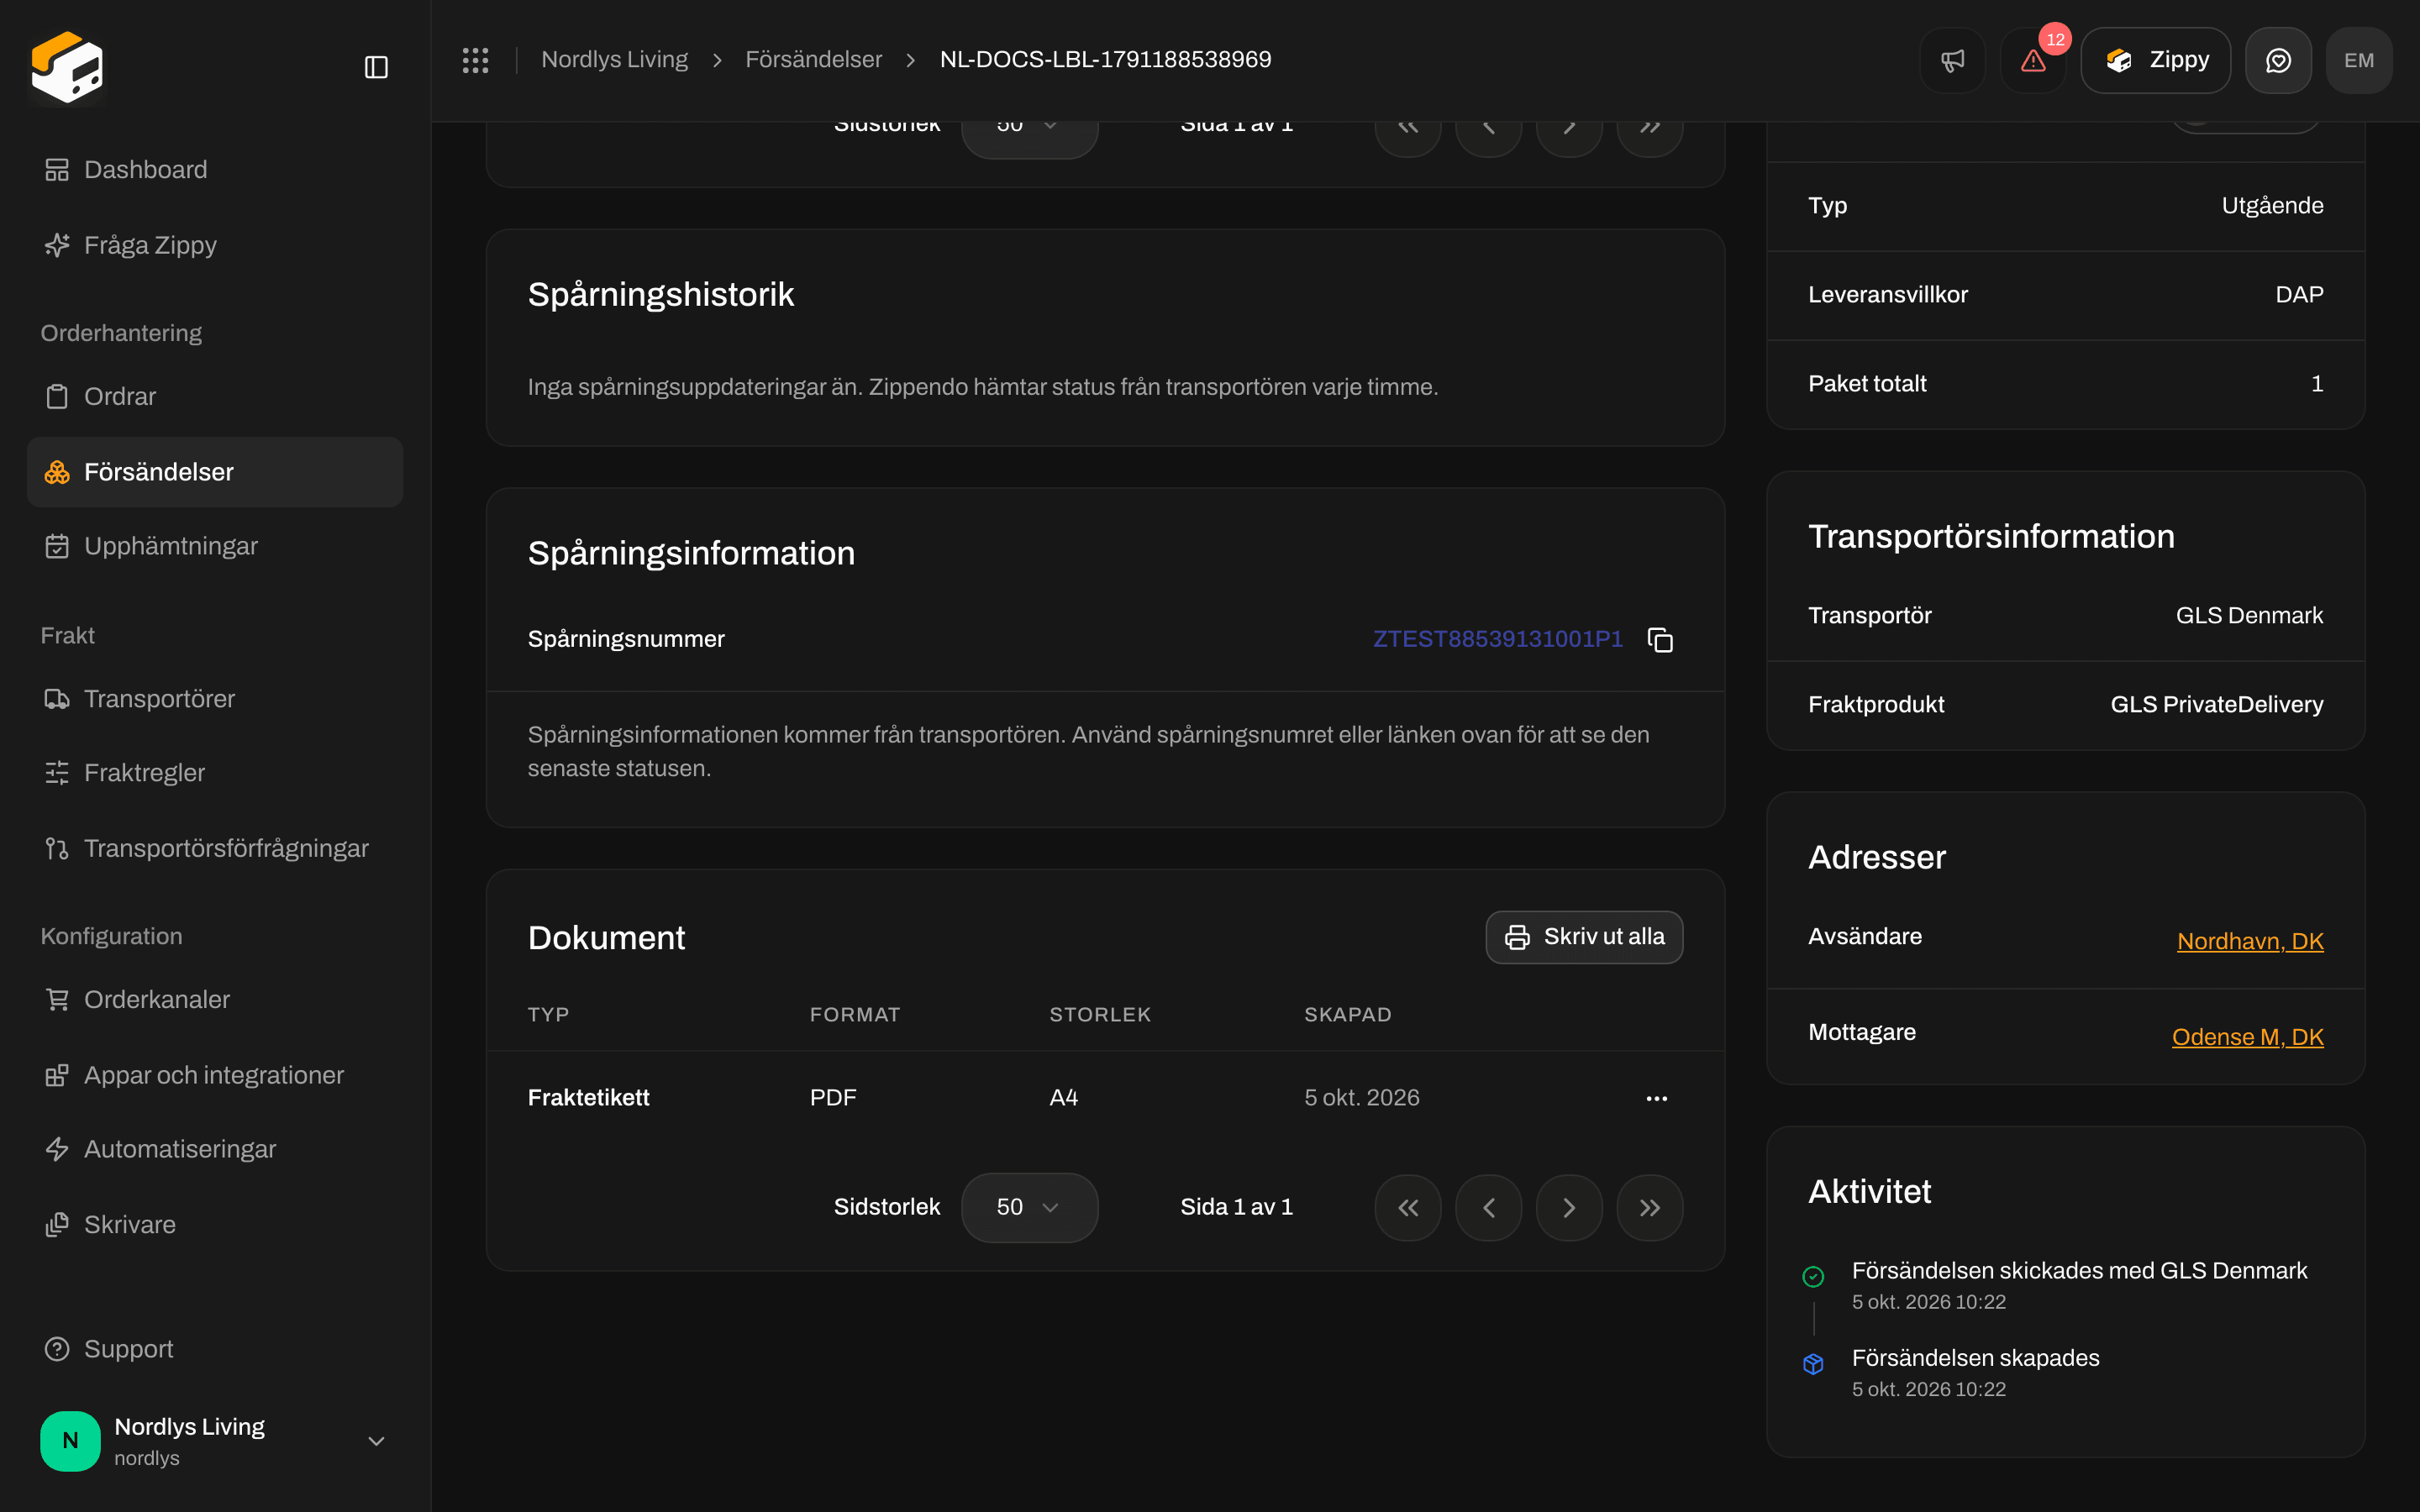Open Skrivare settings
Image resolution: width=2420 pixels, height=1512 pixels.
(215, 1225)
